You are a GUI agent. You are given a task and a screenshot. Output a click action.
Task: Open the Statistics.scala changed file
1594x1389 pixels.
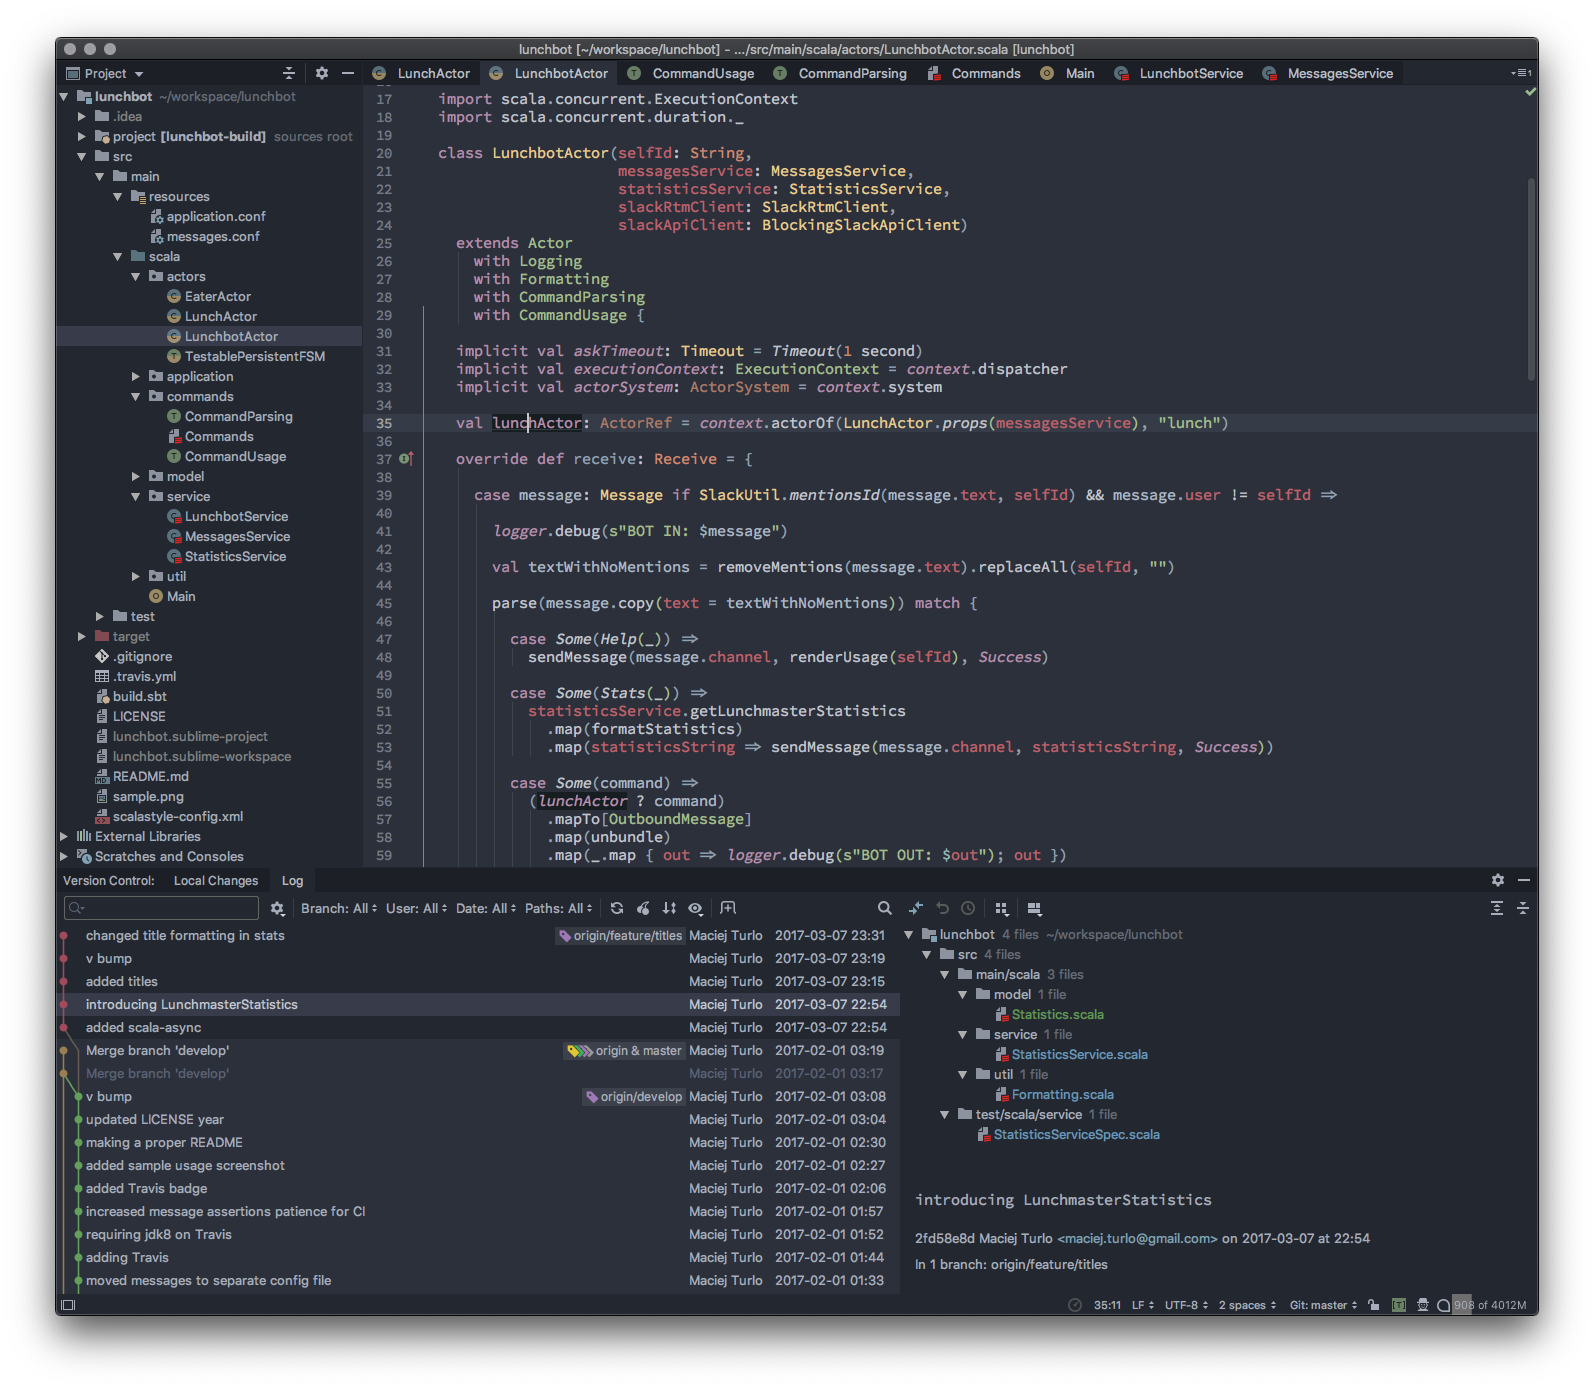coord(1057,1014)
